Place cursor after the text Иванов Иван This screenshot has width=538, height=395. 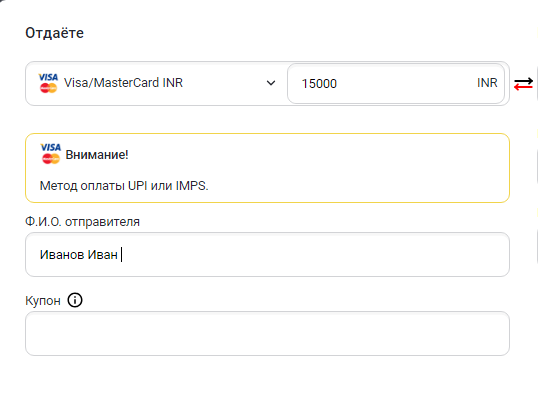121,255
